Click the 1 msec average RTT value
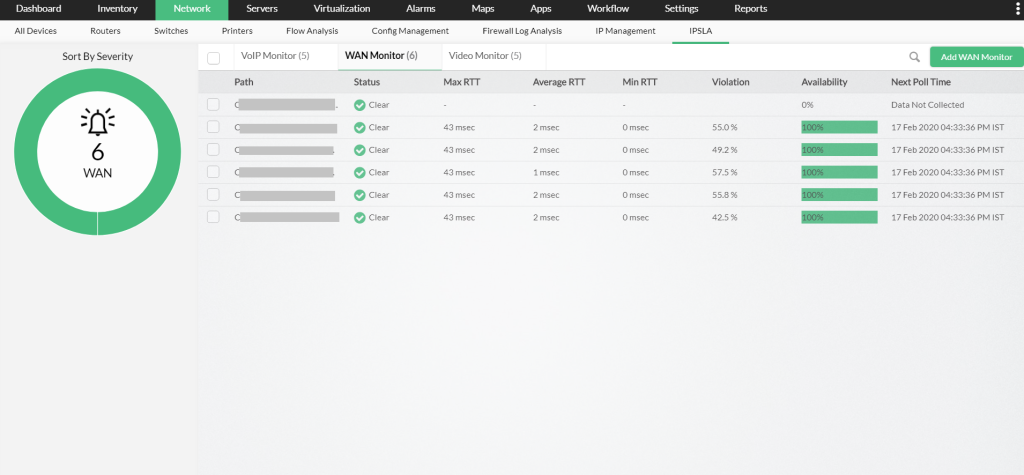This screenshot has width=1024, height=475. 546,172
